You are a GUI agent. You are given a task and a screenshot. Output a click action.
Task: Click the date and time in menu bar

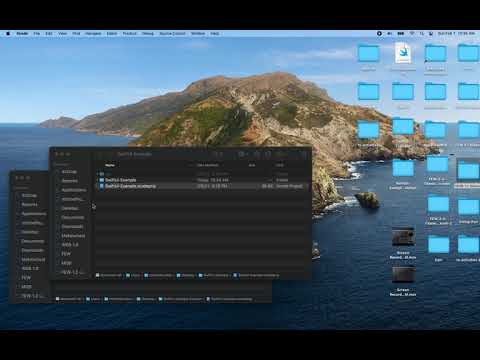coord(456,34)
